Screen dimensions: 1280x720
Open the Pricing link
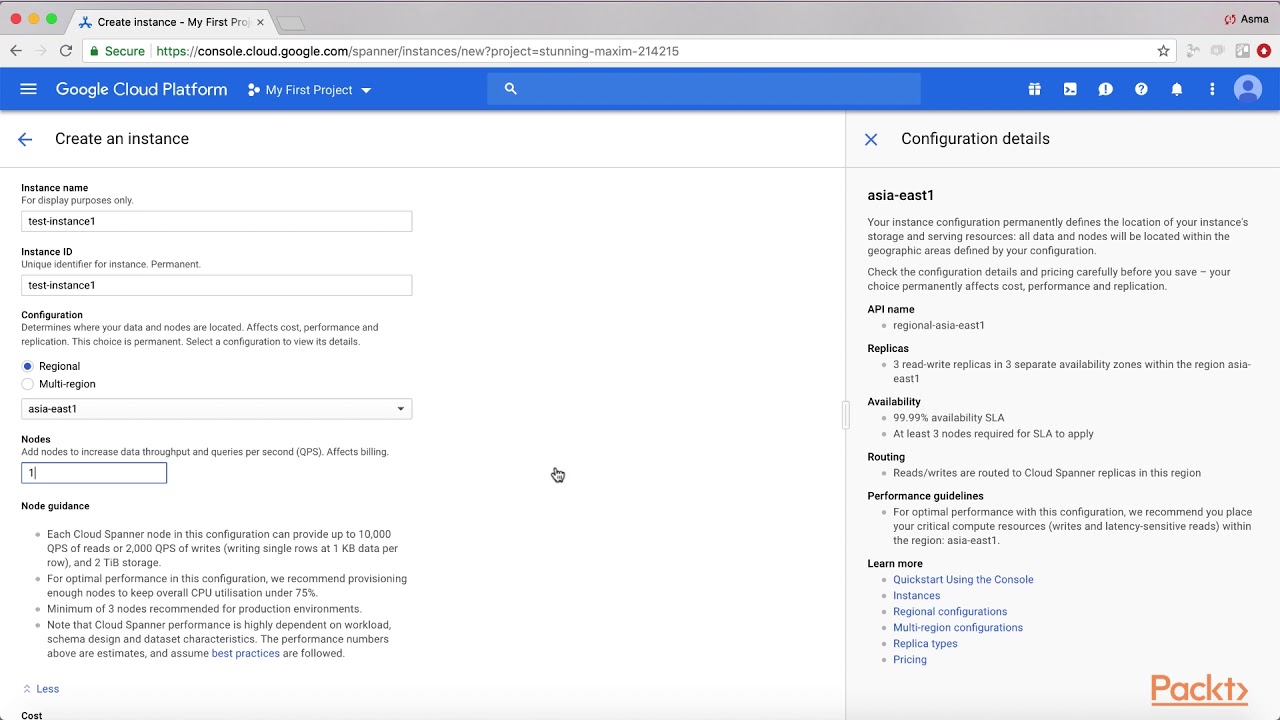point(910,660)
